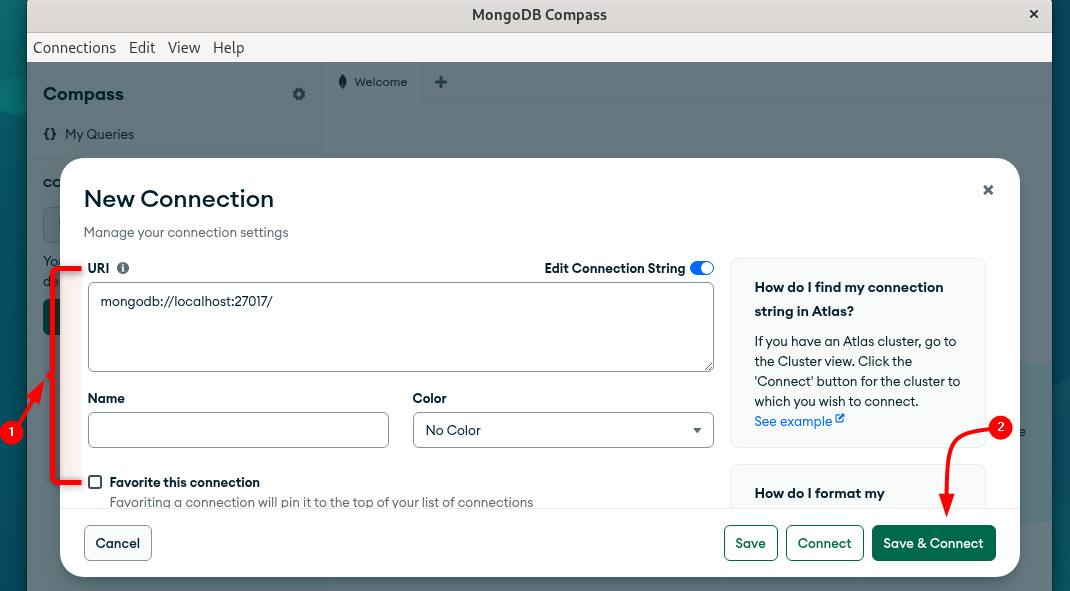Toggle the Edit Connection String switch
The width and height of the screenshot is (1070, 591).
(x=702, y=268)
